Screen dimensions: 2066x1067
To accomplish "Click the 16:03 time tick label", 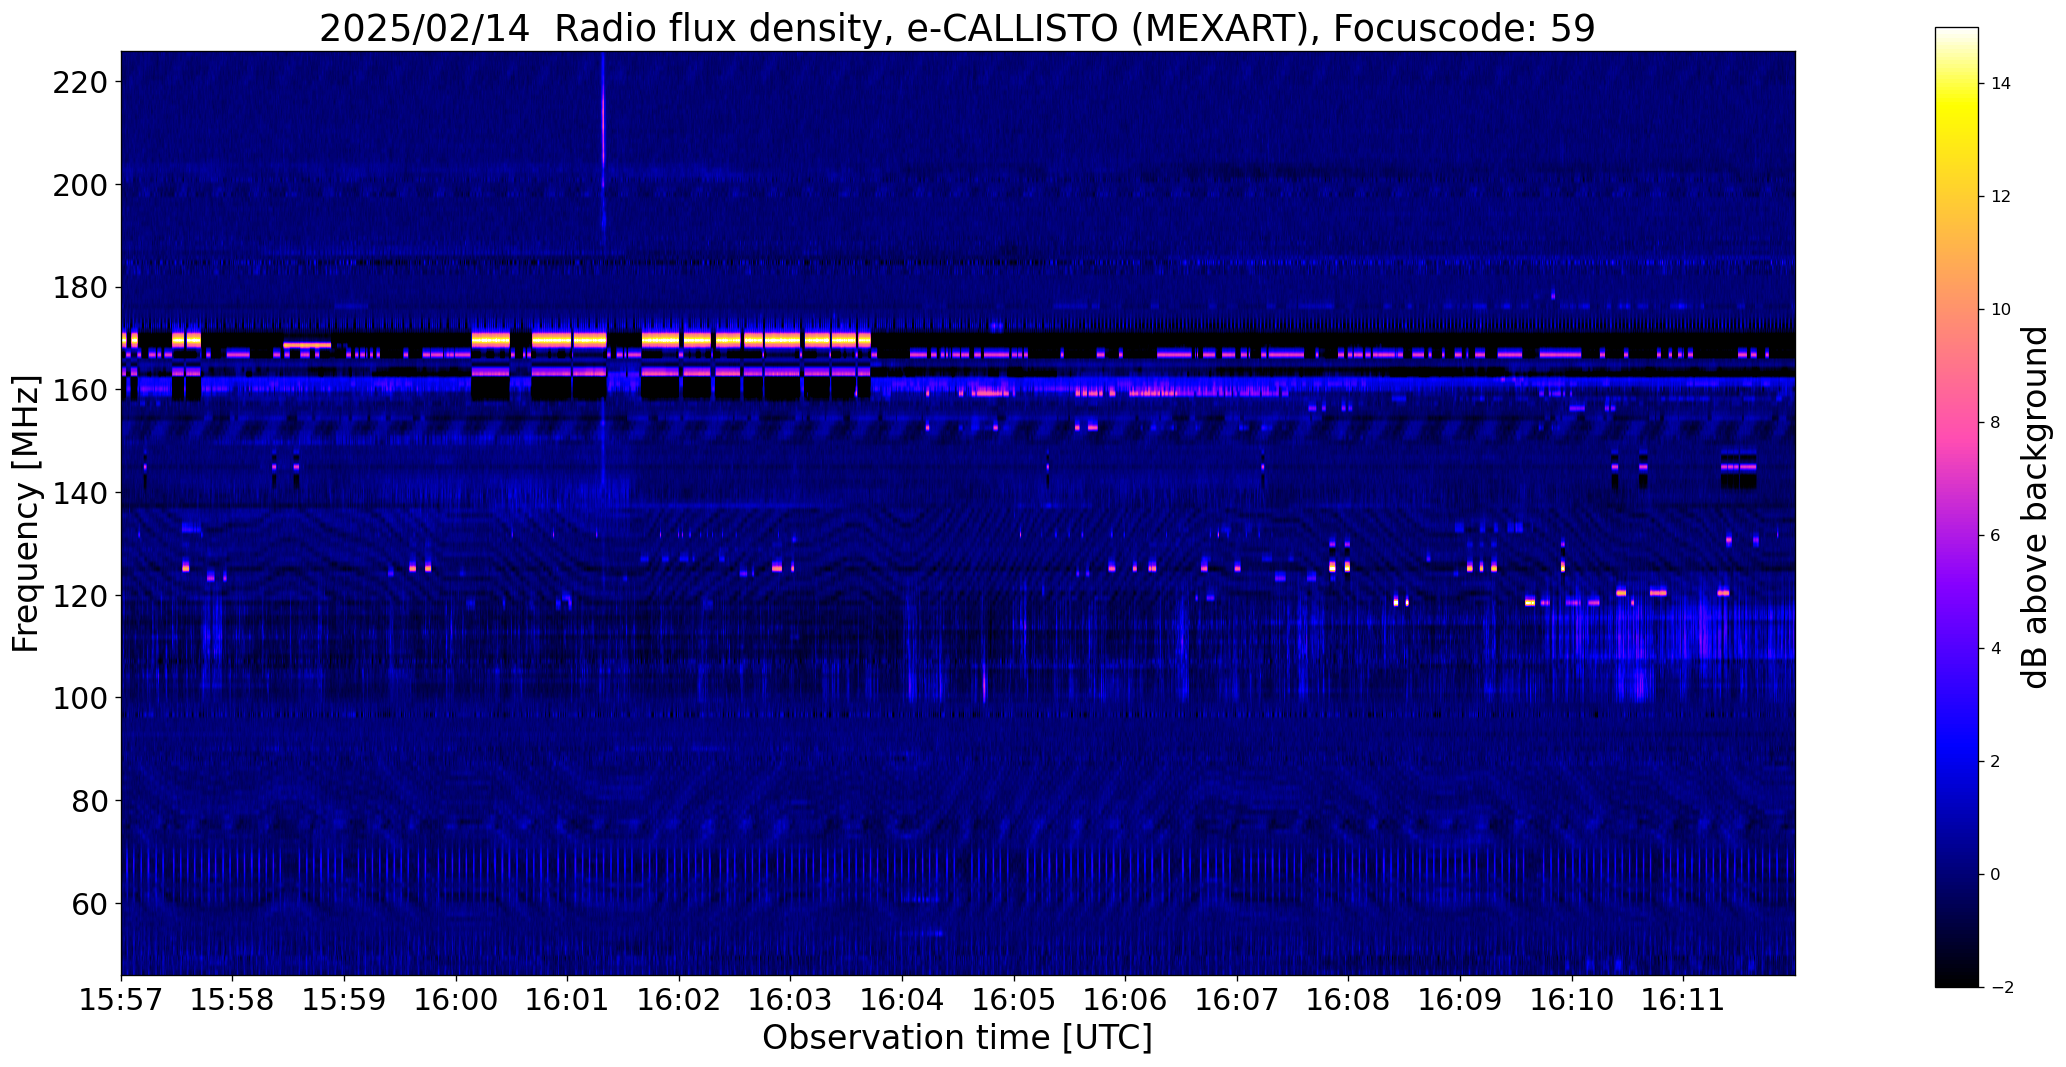I will coord(791,1000).
